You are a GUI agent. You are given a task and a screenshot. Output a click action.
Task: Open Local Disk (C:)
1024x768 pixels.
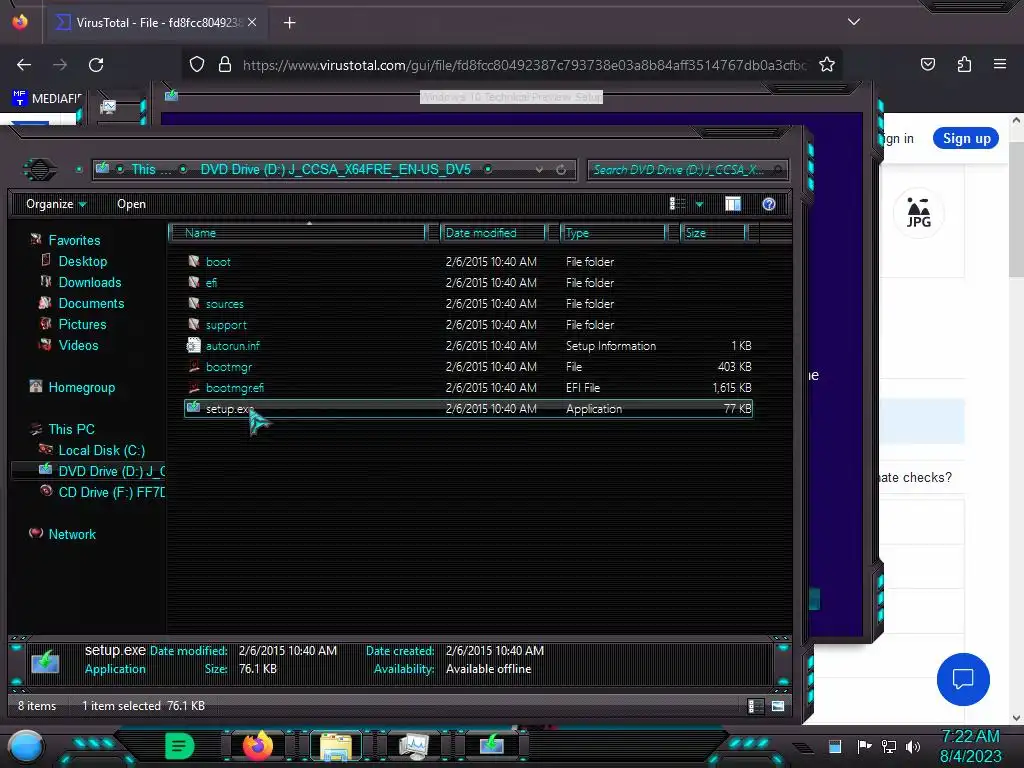pyautogui.click(x=102, y=450)
